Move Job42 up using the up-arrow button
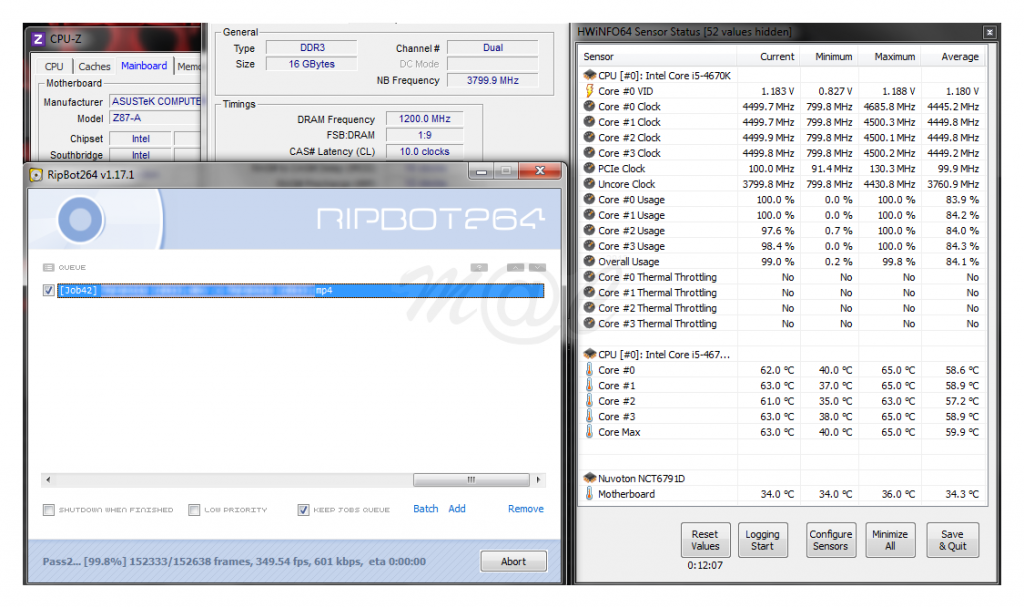The width and height of the screenshot is (1024, 607). [x=515, y=268]
